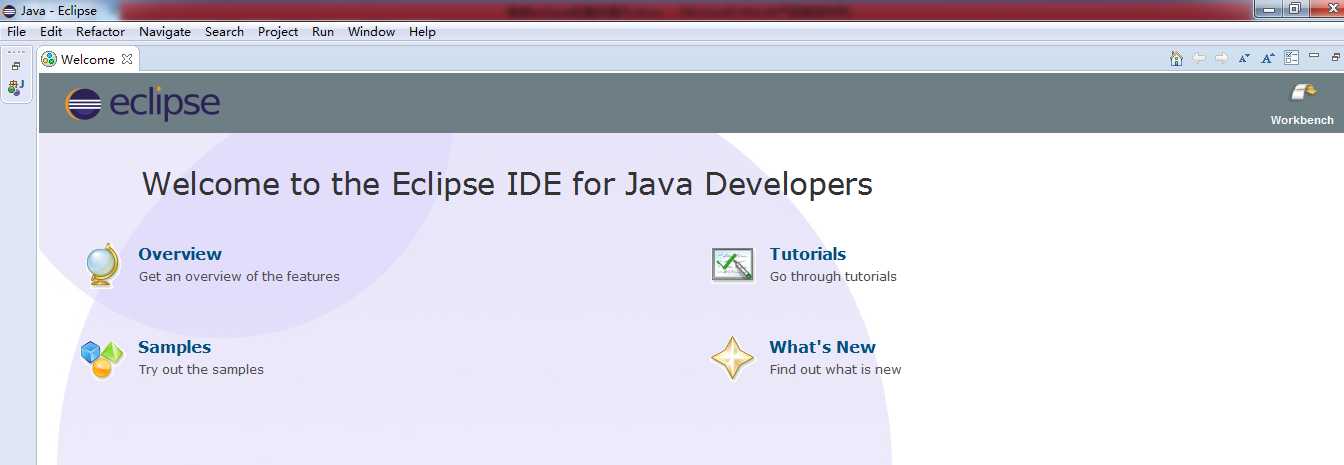Image resolution: width=1344 pixels, height=465 pixels.
Task: Follow the Tutorials link
Action: click(x=808, y=254)
